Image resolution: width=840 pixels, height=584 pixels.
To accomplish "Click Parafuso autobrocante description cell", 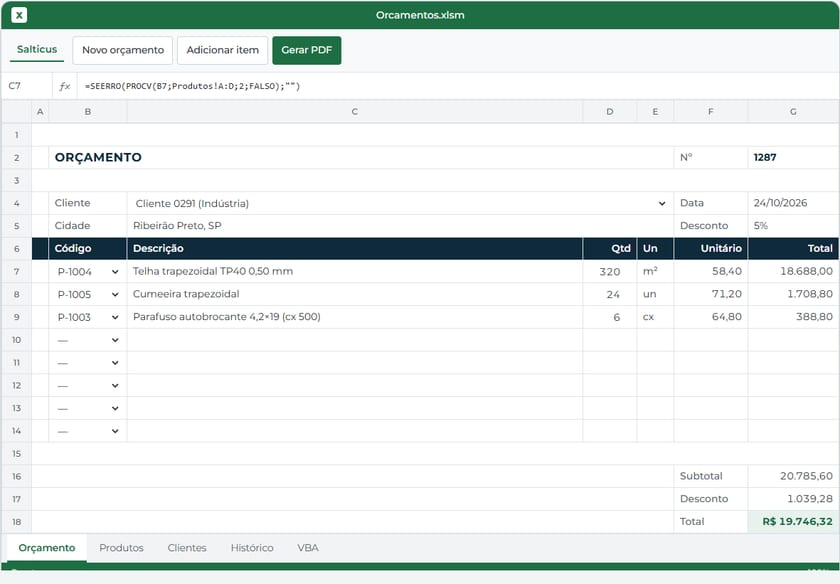I will click(x=355, y=317).
